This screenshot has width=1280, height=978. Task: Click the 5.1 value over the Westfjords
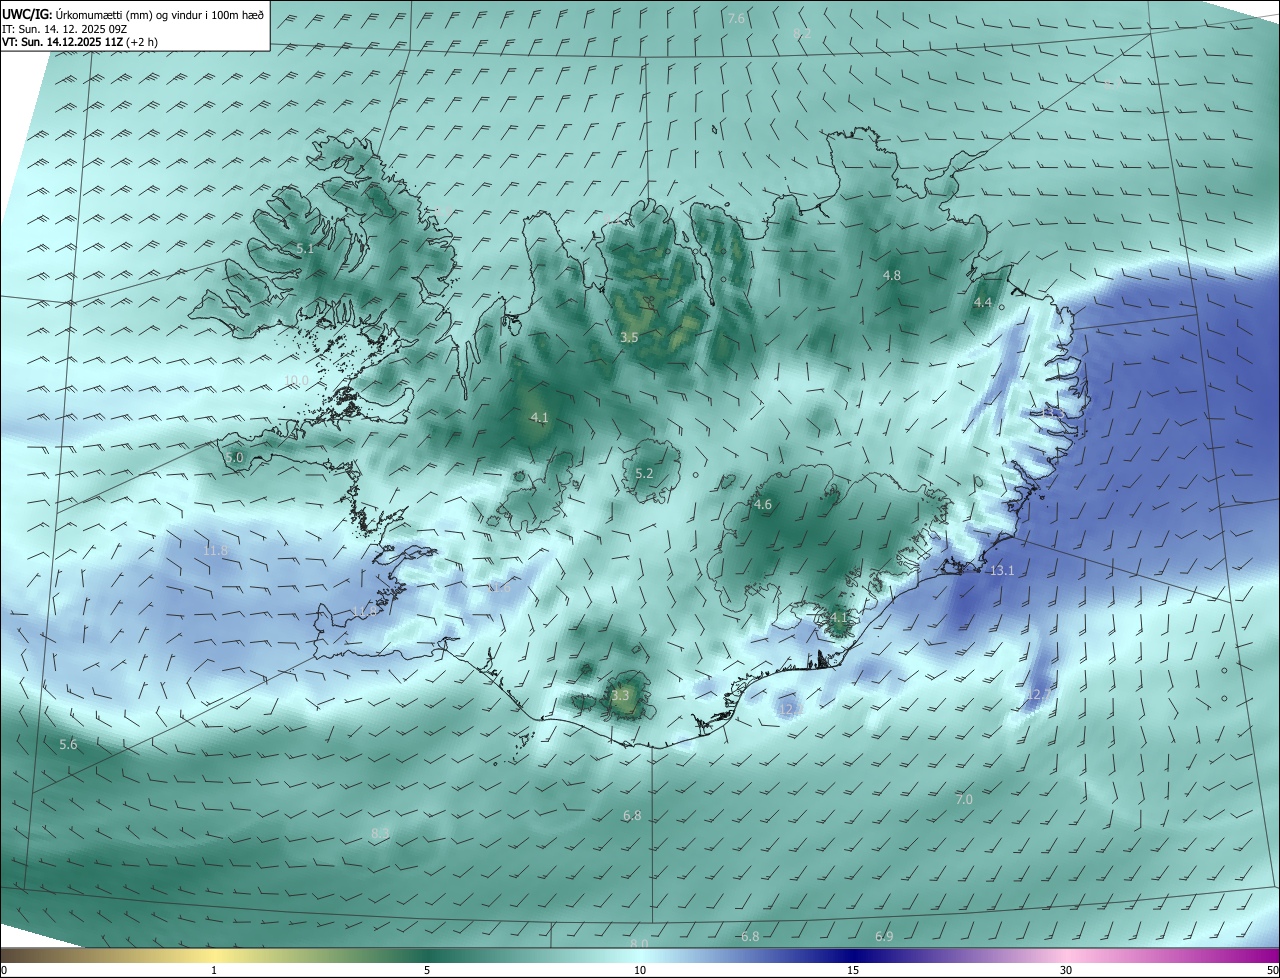pos(305,248)
